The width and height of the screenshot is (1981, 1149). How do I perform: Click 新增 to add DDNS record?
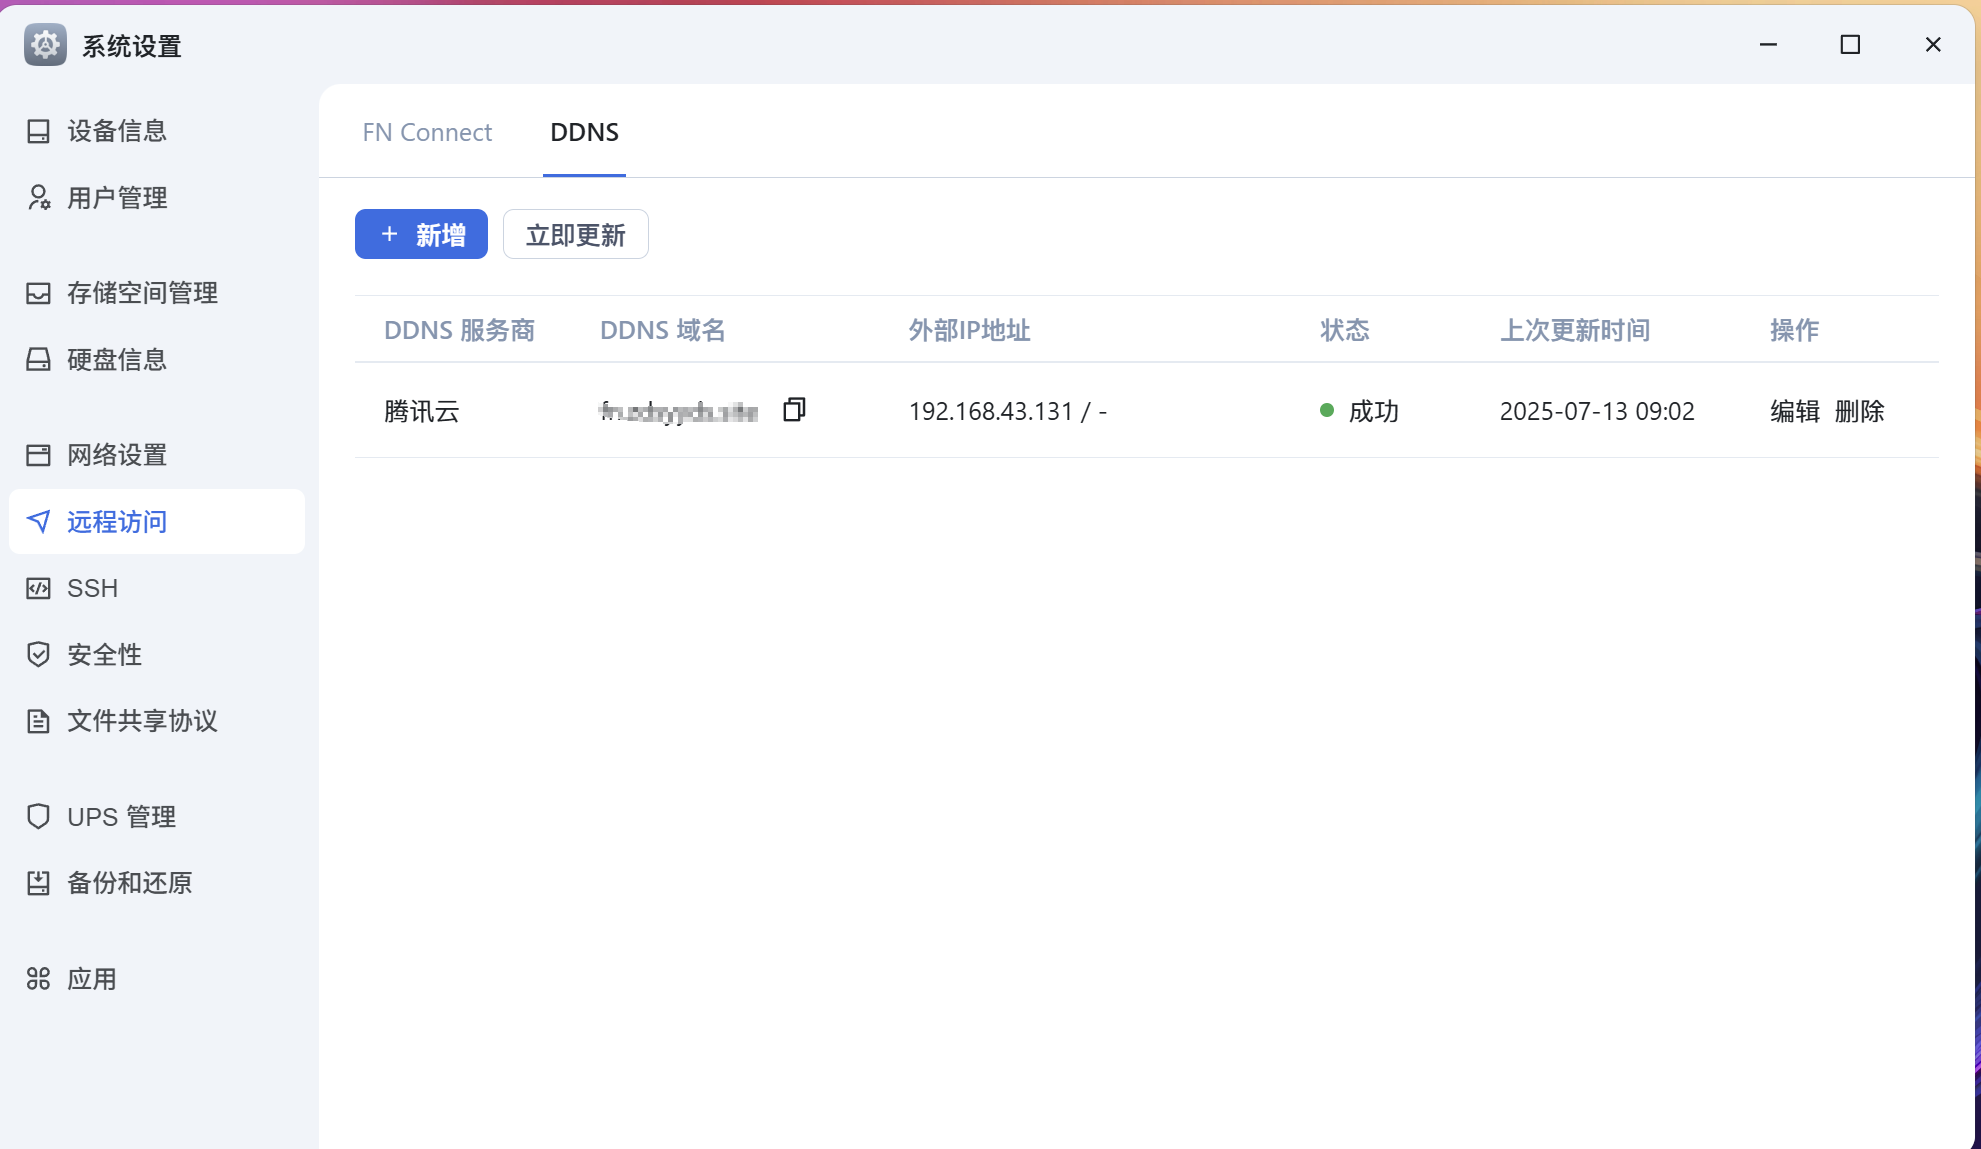coord(421,234)
